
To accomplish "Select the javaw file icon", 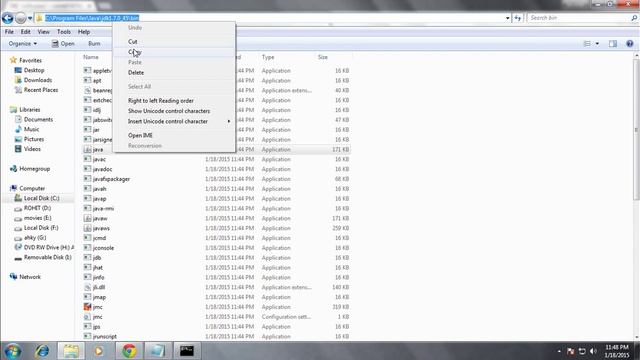I will tap(87, 218).
